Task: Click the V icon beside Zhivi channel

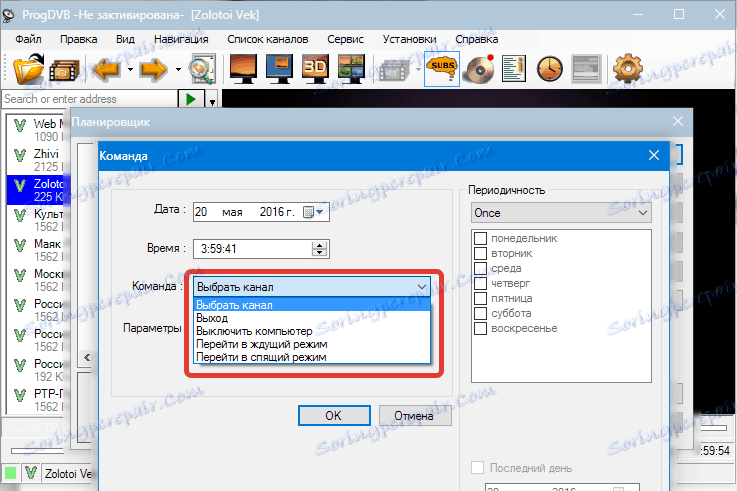Action: pyautogui.click(x=20, y=155)
